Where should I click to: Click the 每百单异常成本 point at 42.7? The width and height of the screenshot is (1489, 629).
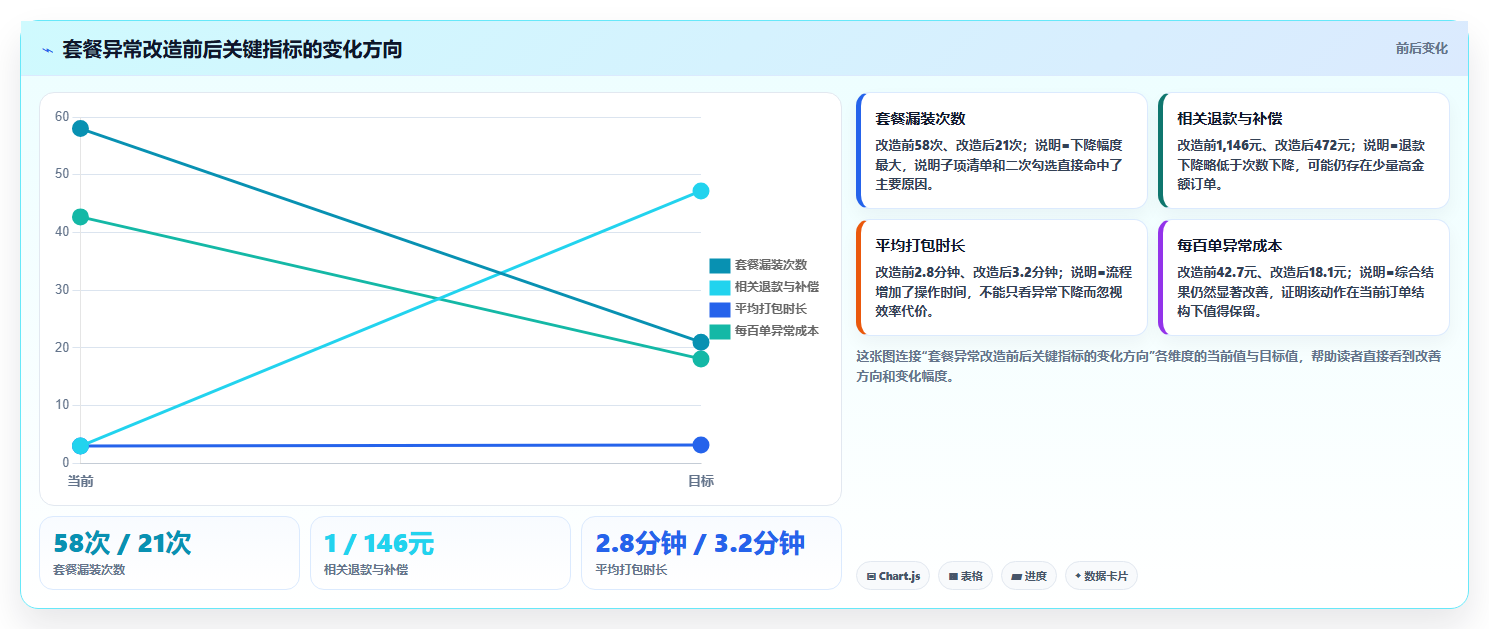tap(80, 217)
